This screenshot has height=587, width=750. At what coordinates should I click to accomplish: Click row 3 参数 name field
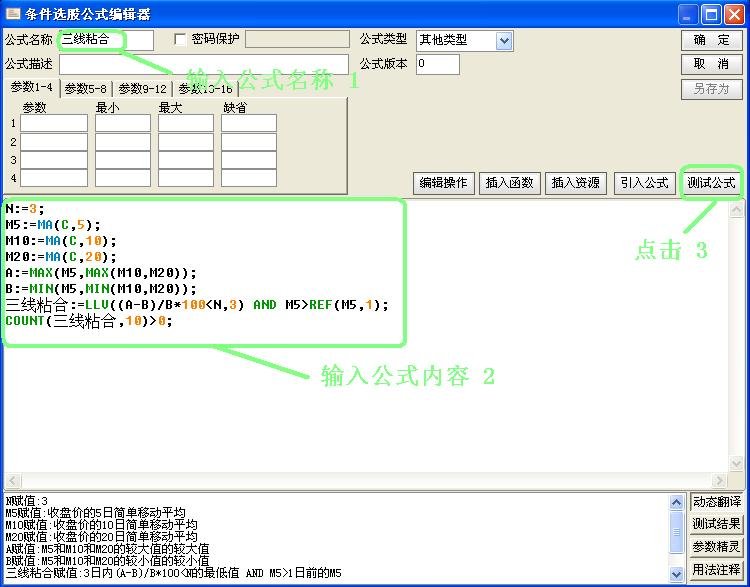click(x=54, y=160)
